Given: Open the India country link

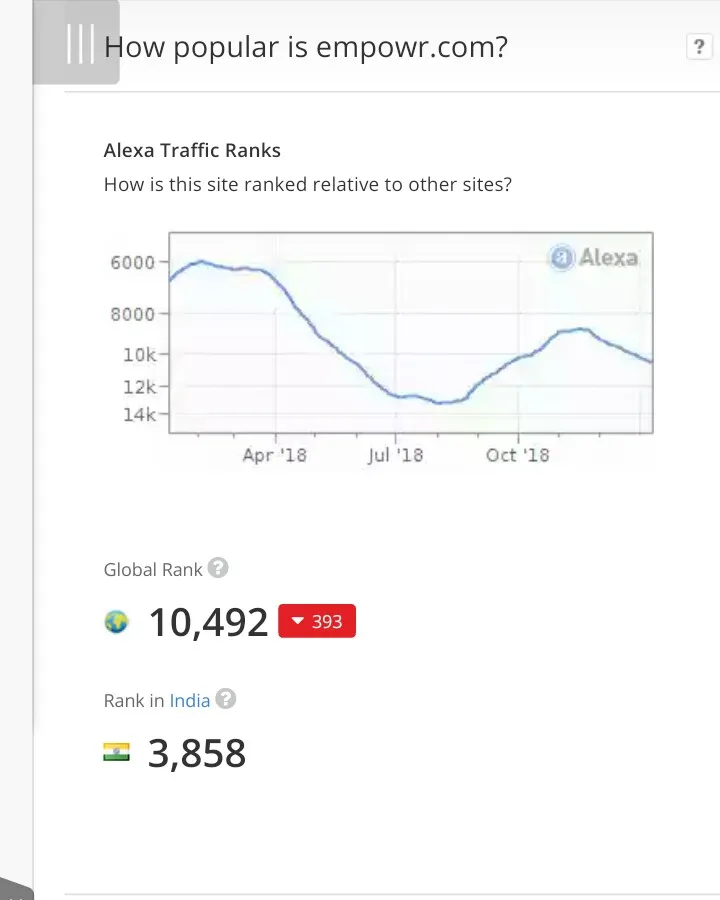Looking at the screenshot, I should pyautogui.click(x=189, y=701).
